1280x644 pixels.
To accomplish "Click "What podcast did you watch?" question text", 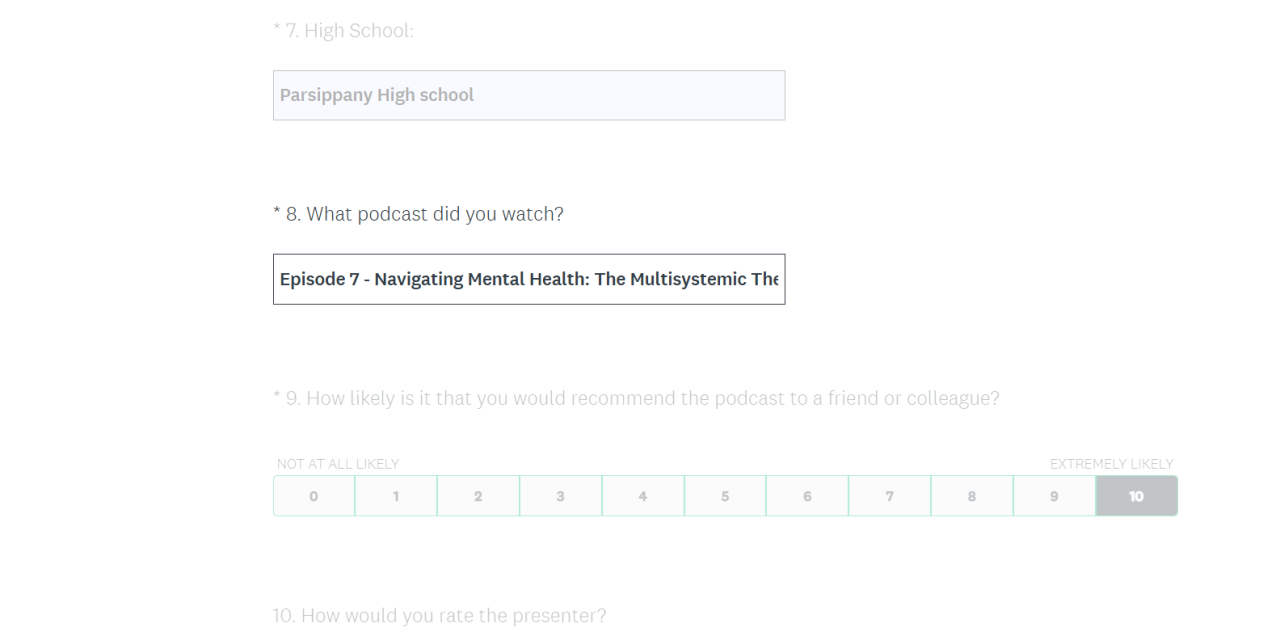I will click(434, 214).
